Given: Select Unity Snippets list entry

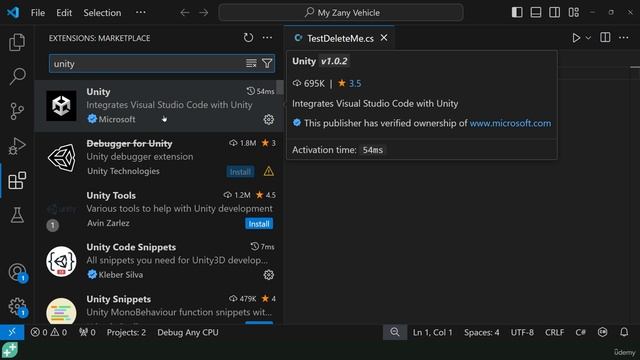Looking at the screenshot, I should click(x=159, y=307).
